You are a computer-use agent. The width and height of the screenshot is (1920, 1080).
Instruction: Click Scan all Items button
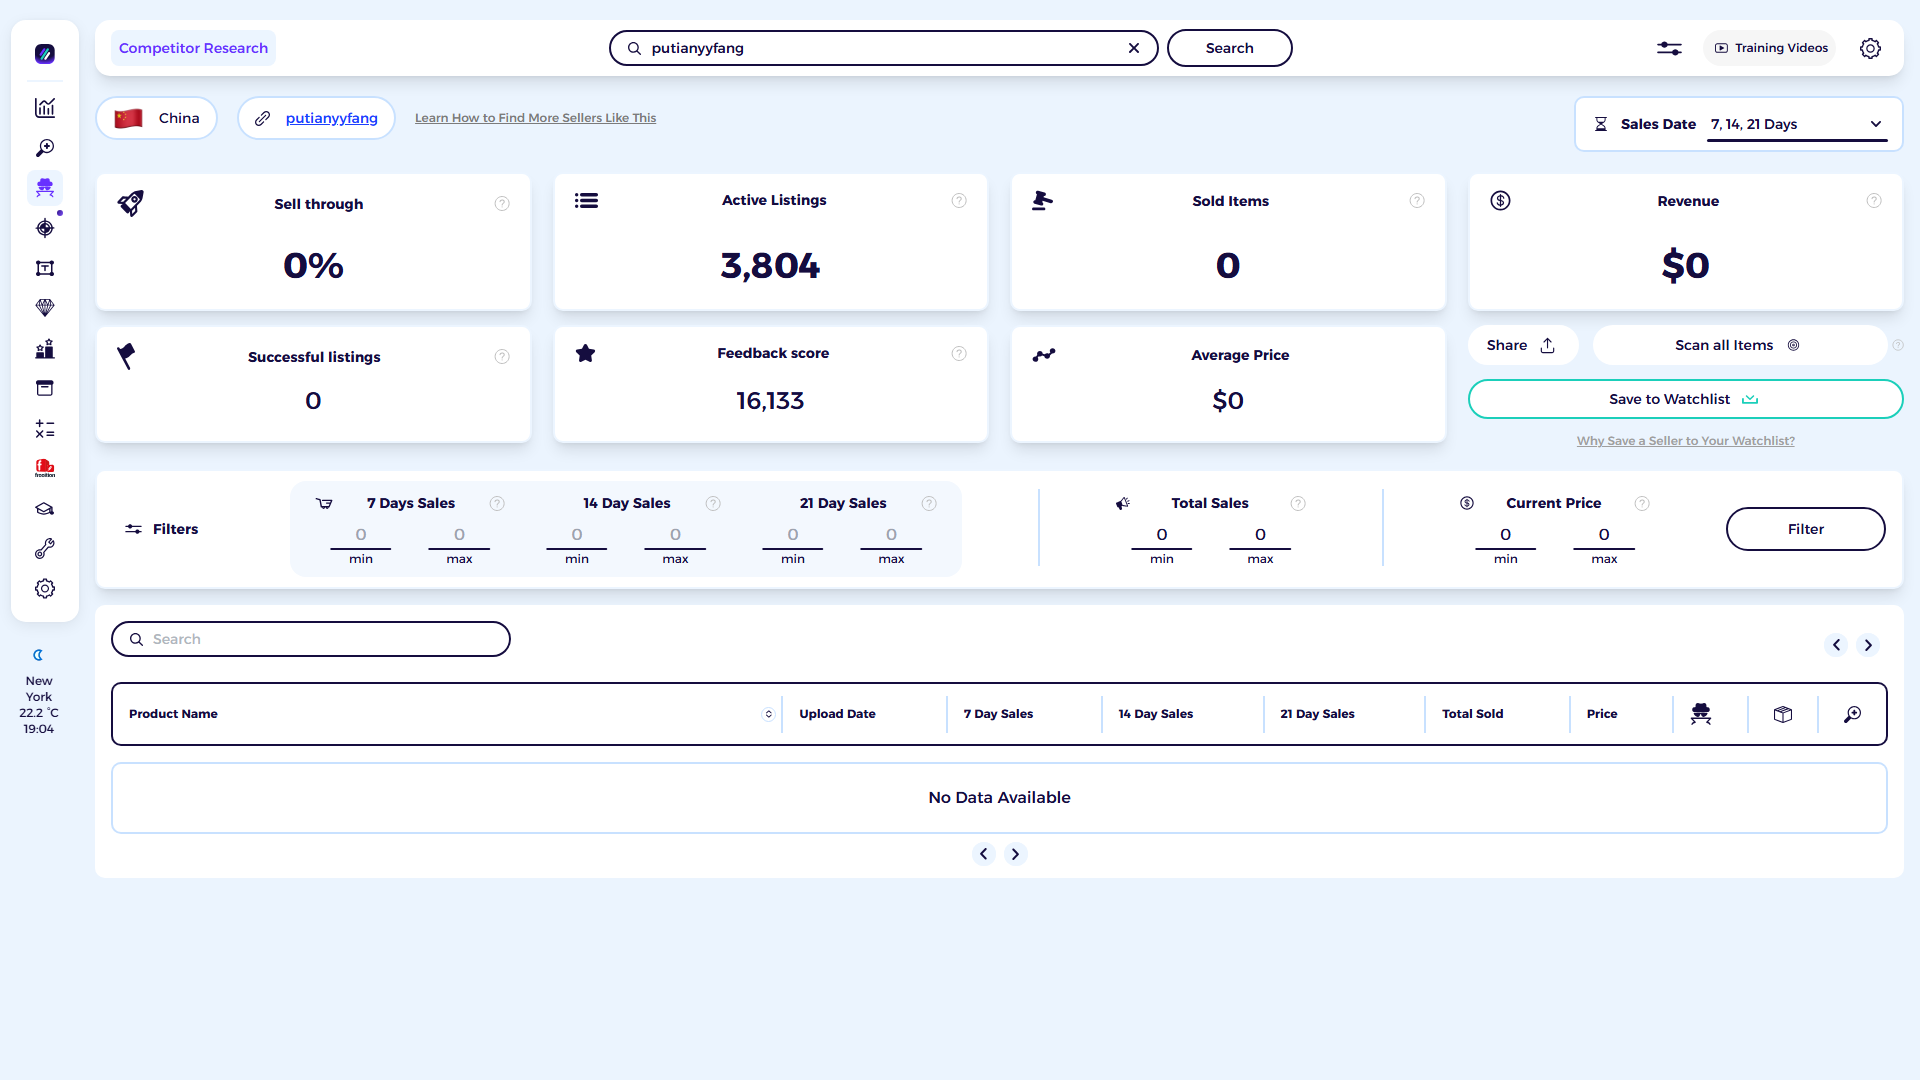1738,345
